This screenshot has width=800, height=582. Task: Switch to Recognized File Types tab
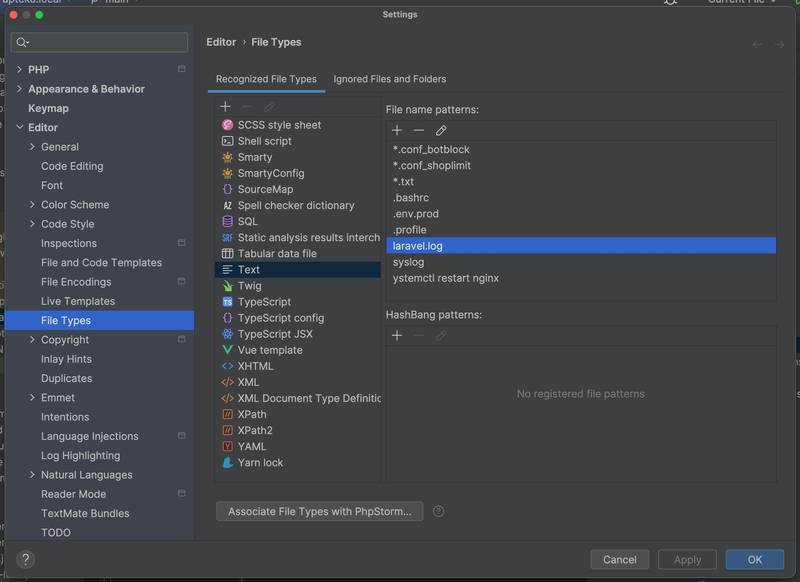pyautogui.click(x=266, y=79)
